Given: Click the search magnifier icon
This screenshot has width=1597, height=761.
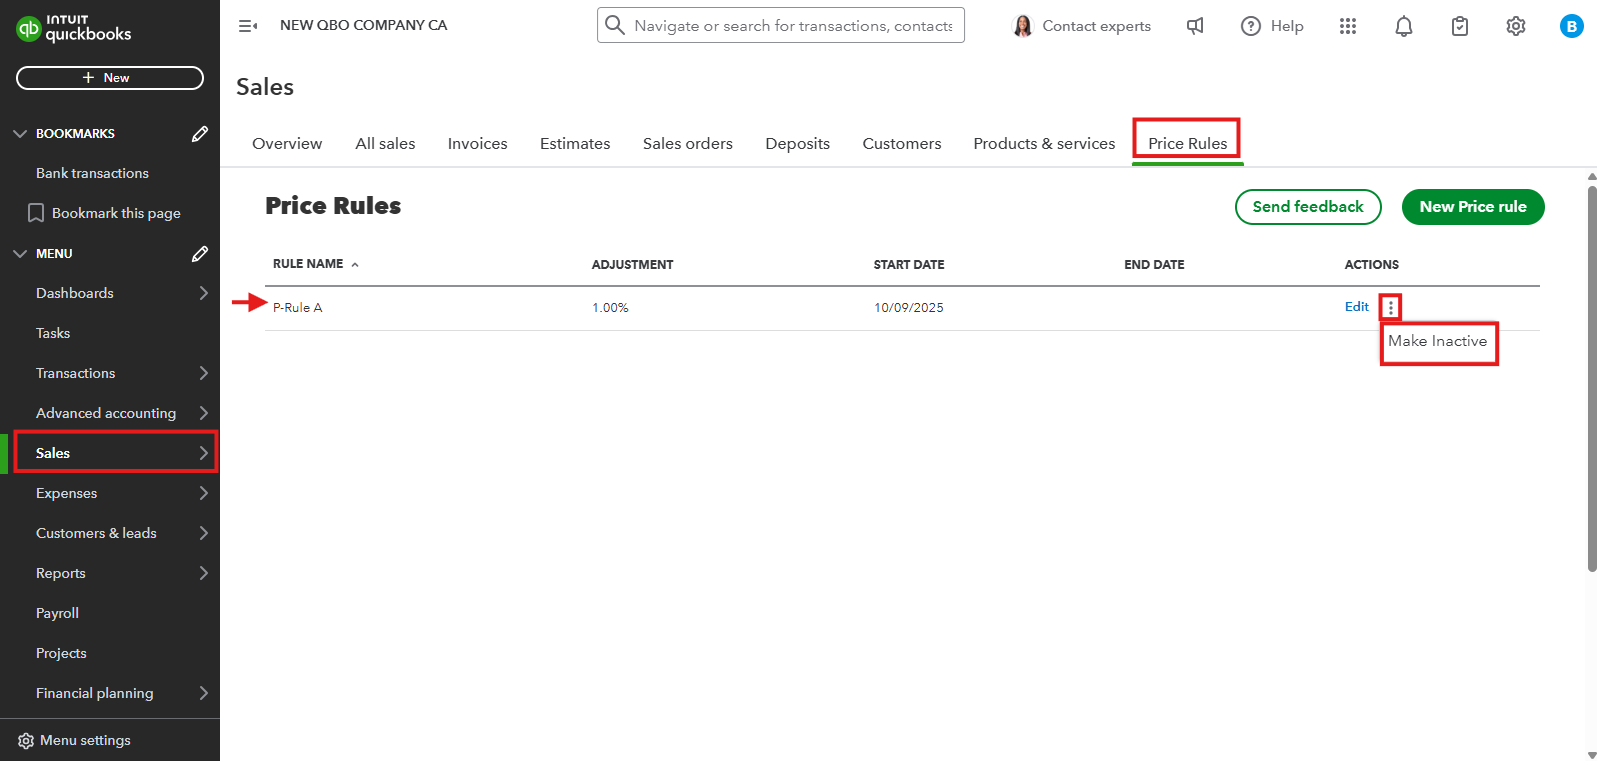Looking at the screenshot, I should pos(615,25).
